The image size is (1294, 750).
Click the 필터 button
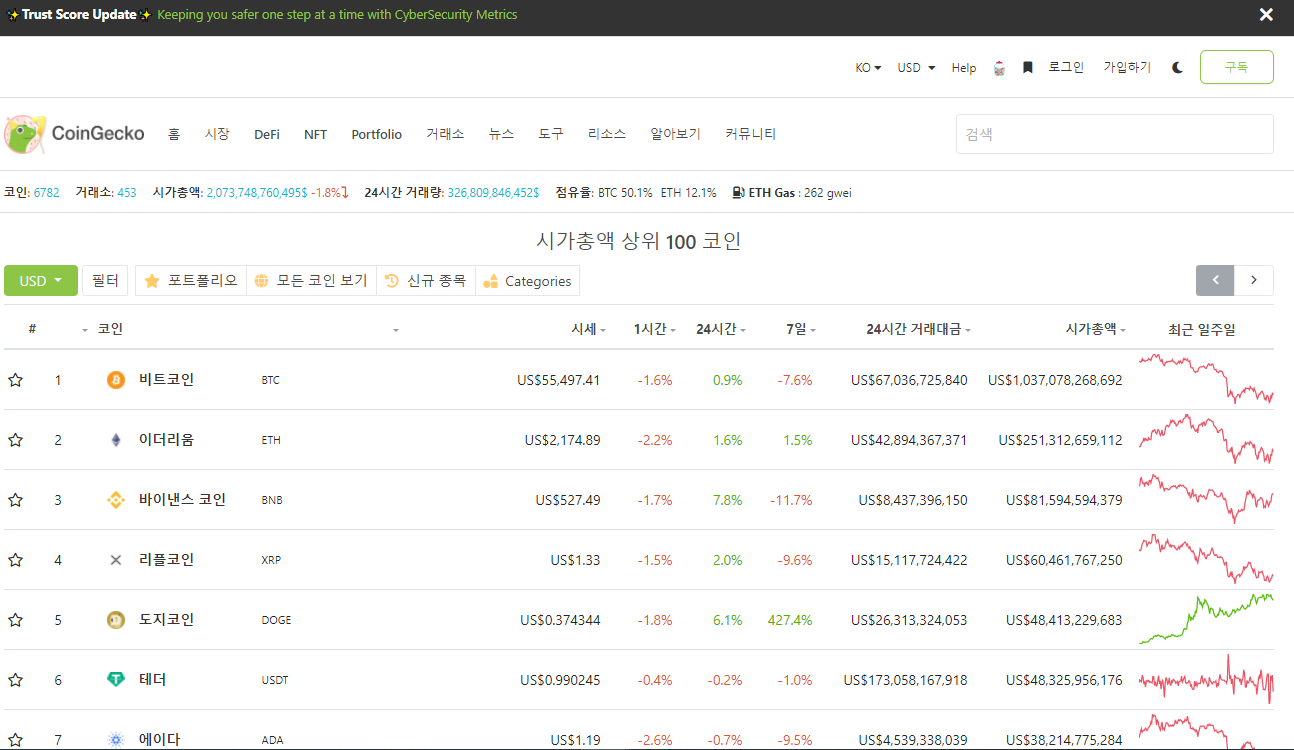click(105, 281)
